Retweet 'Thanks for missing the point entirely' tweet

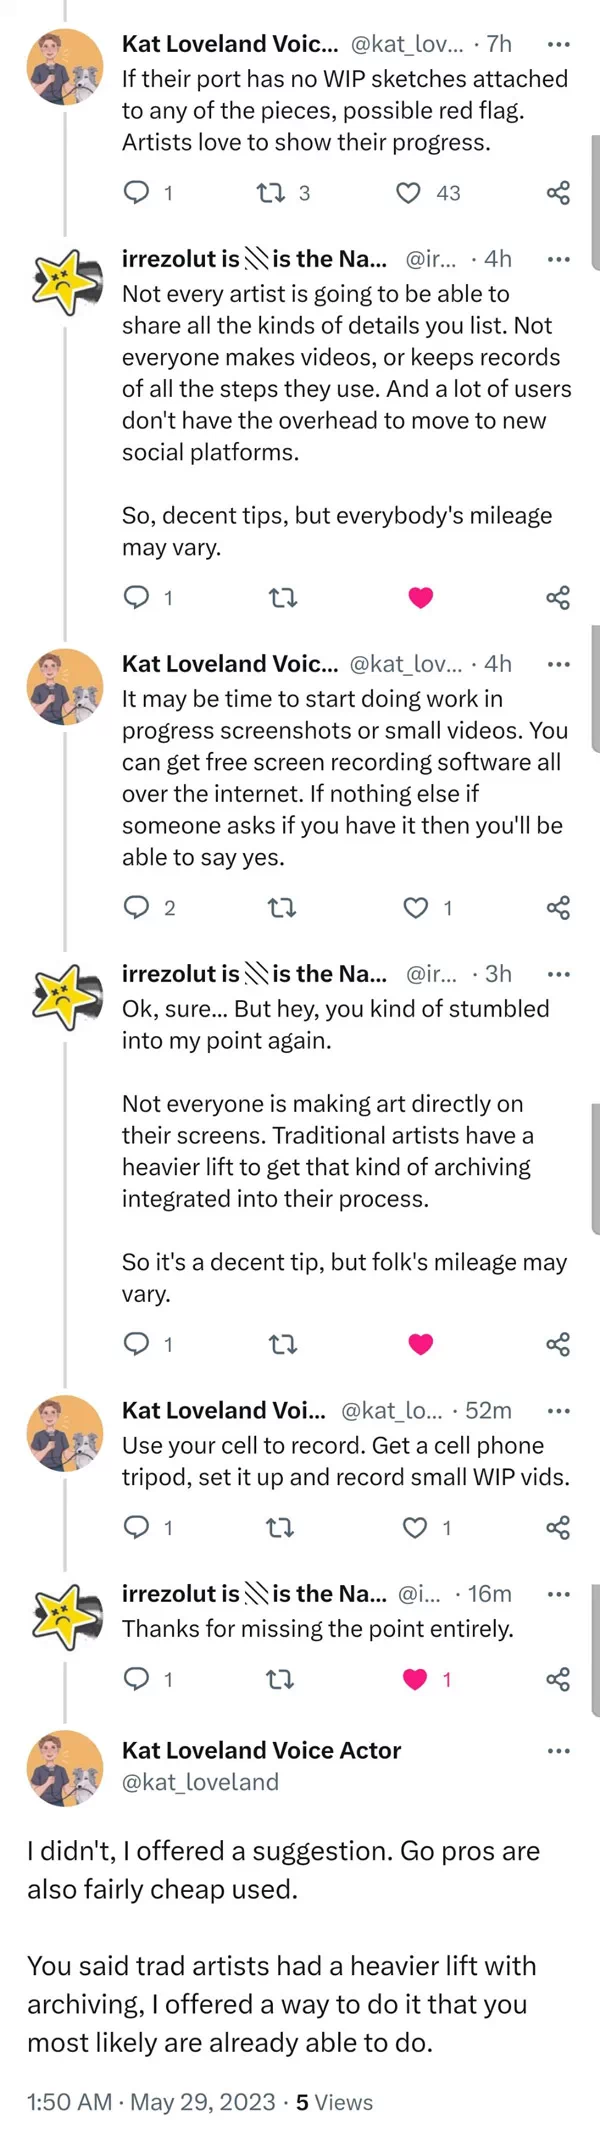pos(283,1680)
